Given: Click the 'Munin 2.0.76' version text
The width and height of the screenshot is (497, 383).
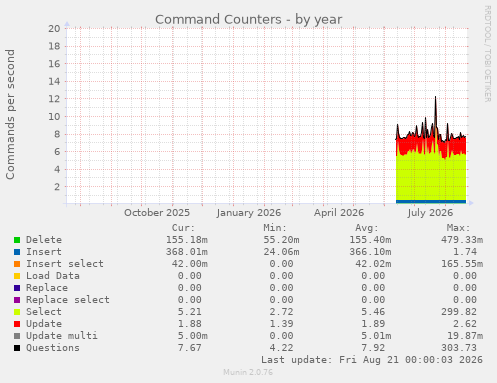Looking at the screenshot, I should pos(248,372).
